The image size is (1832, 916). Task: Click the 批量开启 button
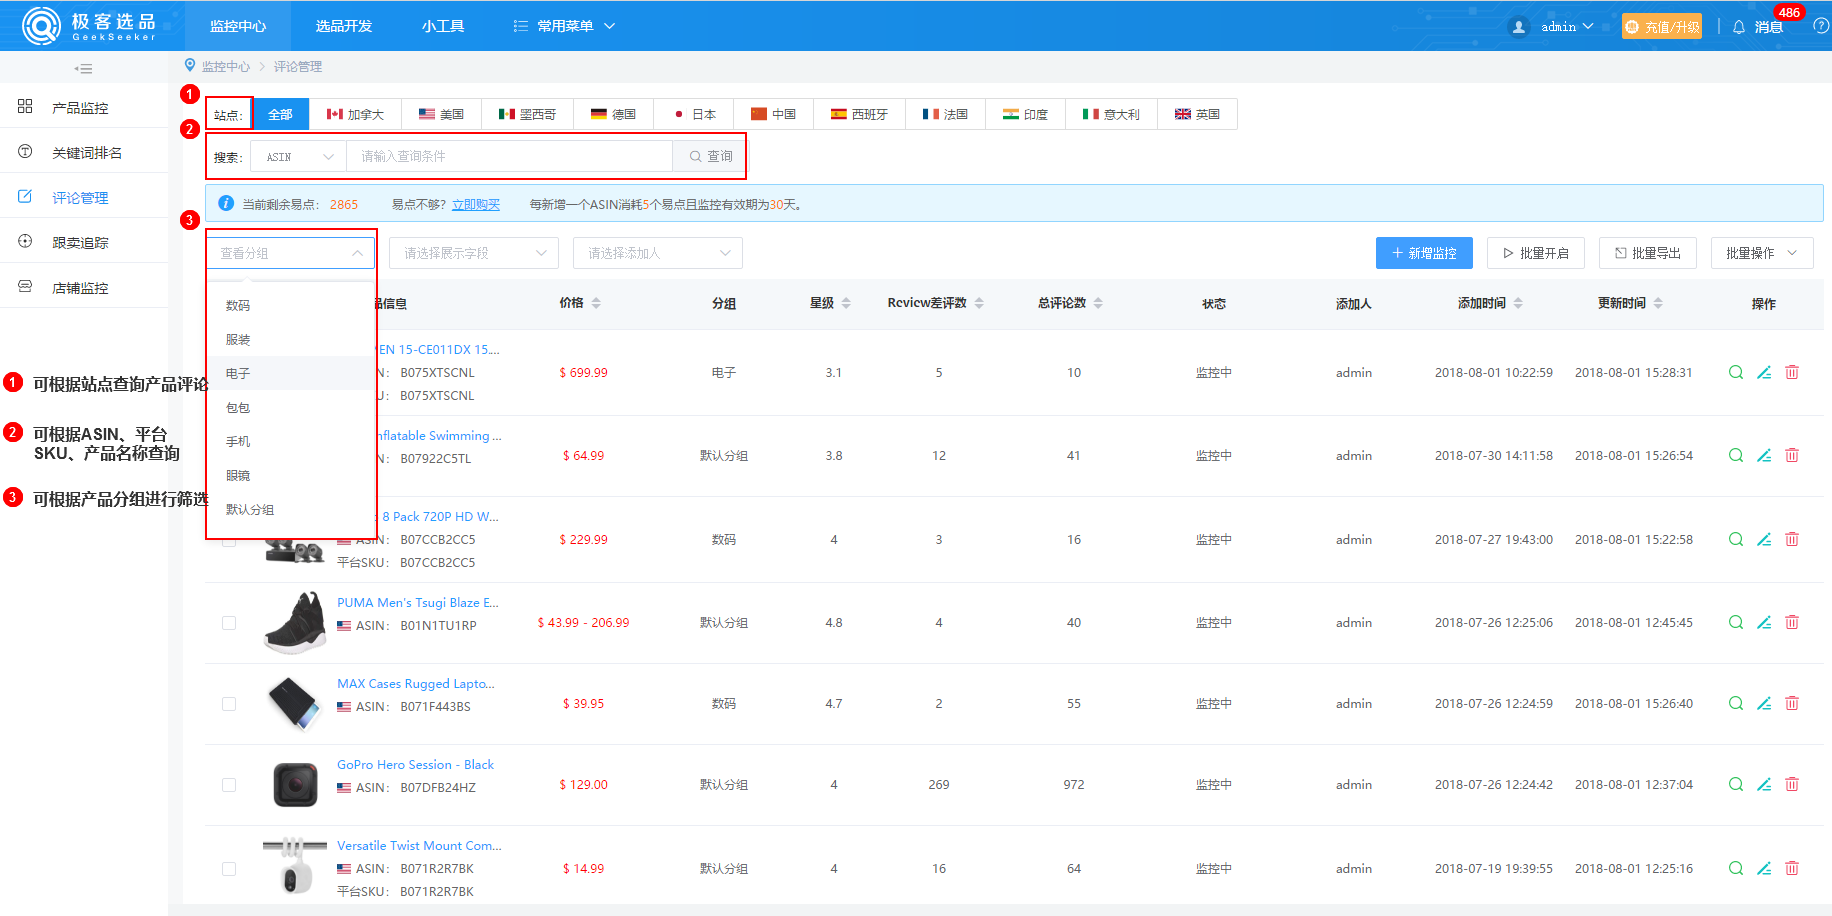click(x=1536, y=253)
